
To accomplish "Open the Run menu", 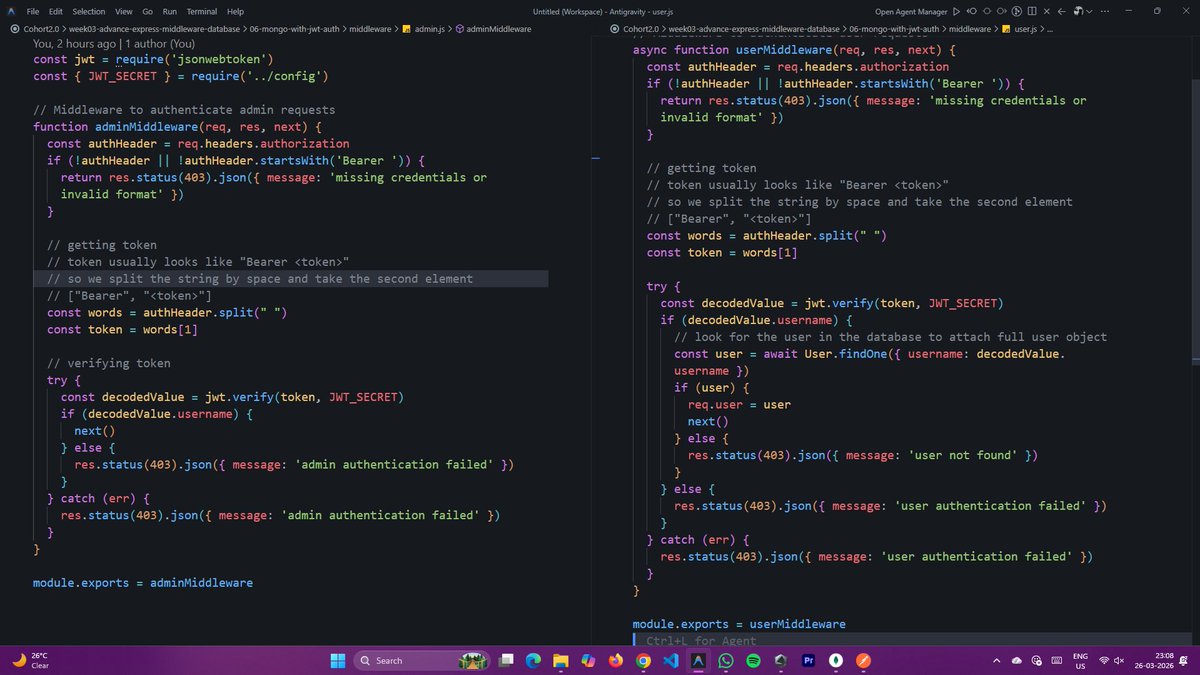I will [170, 11].
